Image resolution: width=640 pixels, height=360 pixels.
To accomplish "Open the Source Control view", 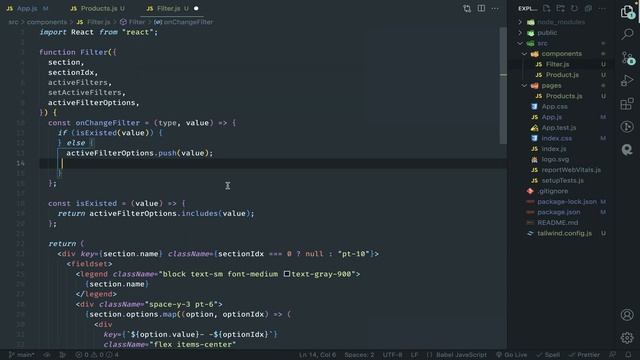I will 628,58.
